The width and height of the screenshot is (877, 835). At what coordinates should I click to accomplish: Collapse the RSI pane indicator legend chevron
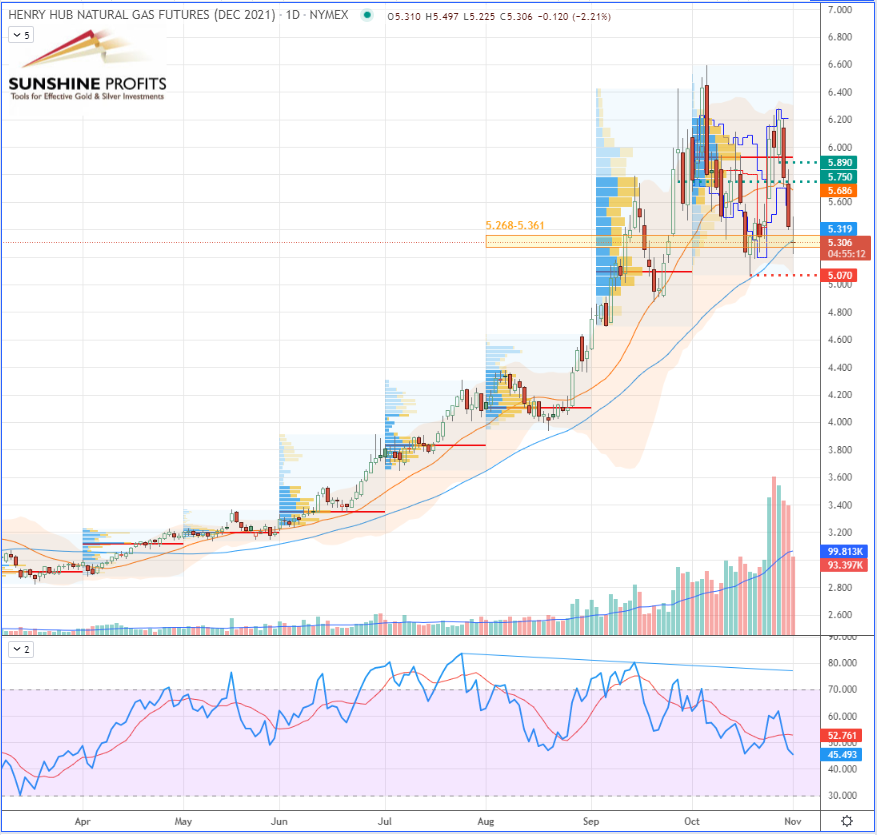point(21,649)
